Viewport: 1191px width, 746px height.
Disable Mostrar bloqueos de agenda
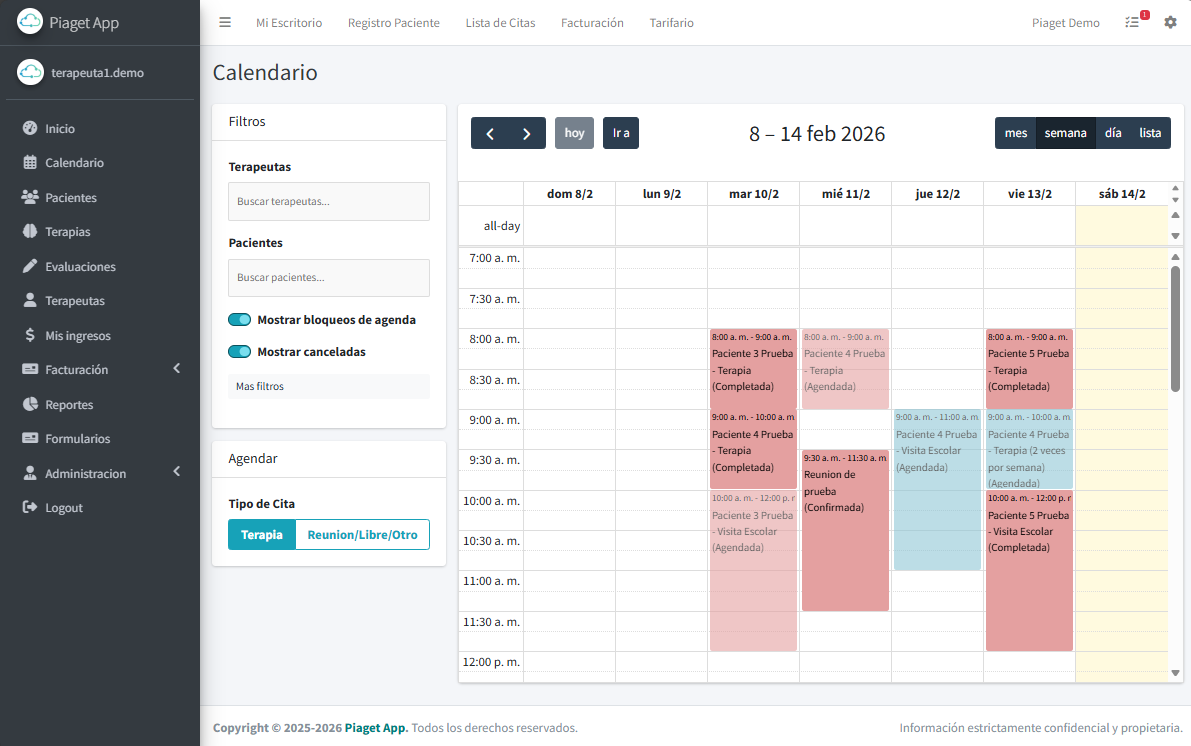(x=240, y=319)
